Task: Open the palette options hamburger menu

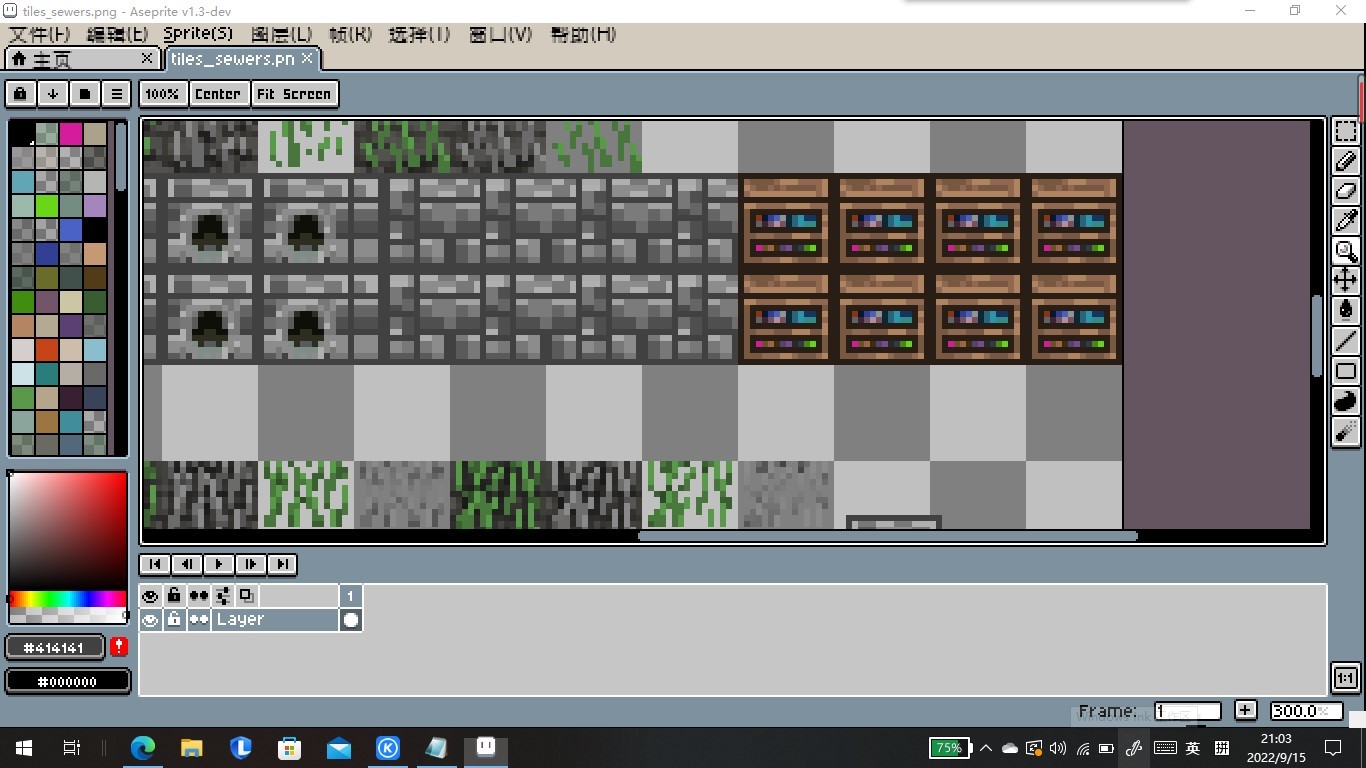Action: coord(117,94)
